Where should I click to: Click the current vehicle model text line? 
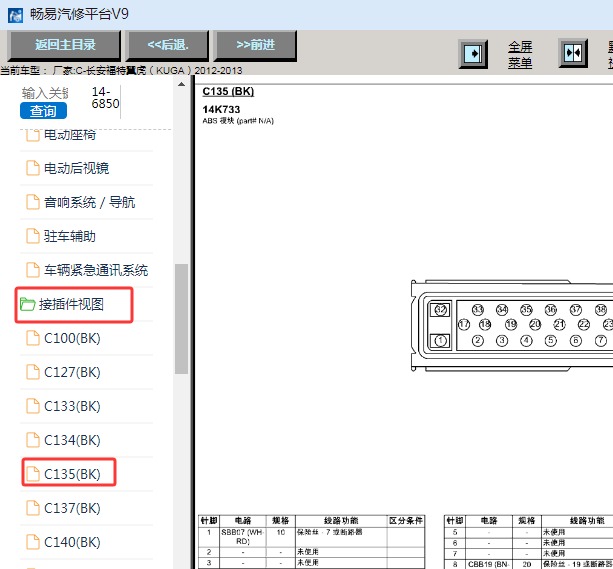pos(121,71)
